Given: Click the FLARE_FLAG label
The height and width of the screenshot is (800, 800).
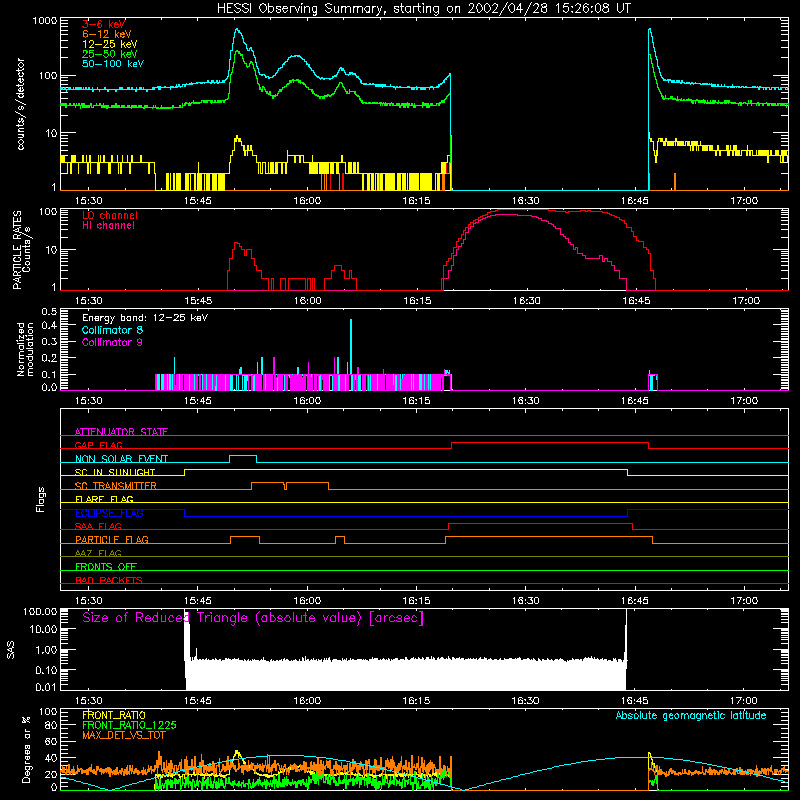Looking at the screenshot, I should [104, 499].
